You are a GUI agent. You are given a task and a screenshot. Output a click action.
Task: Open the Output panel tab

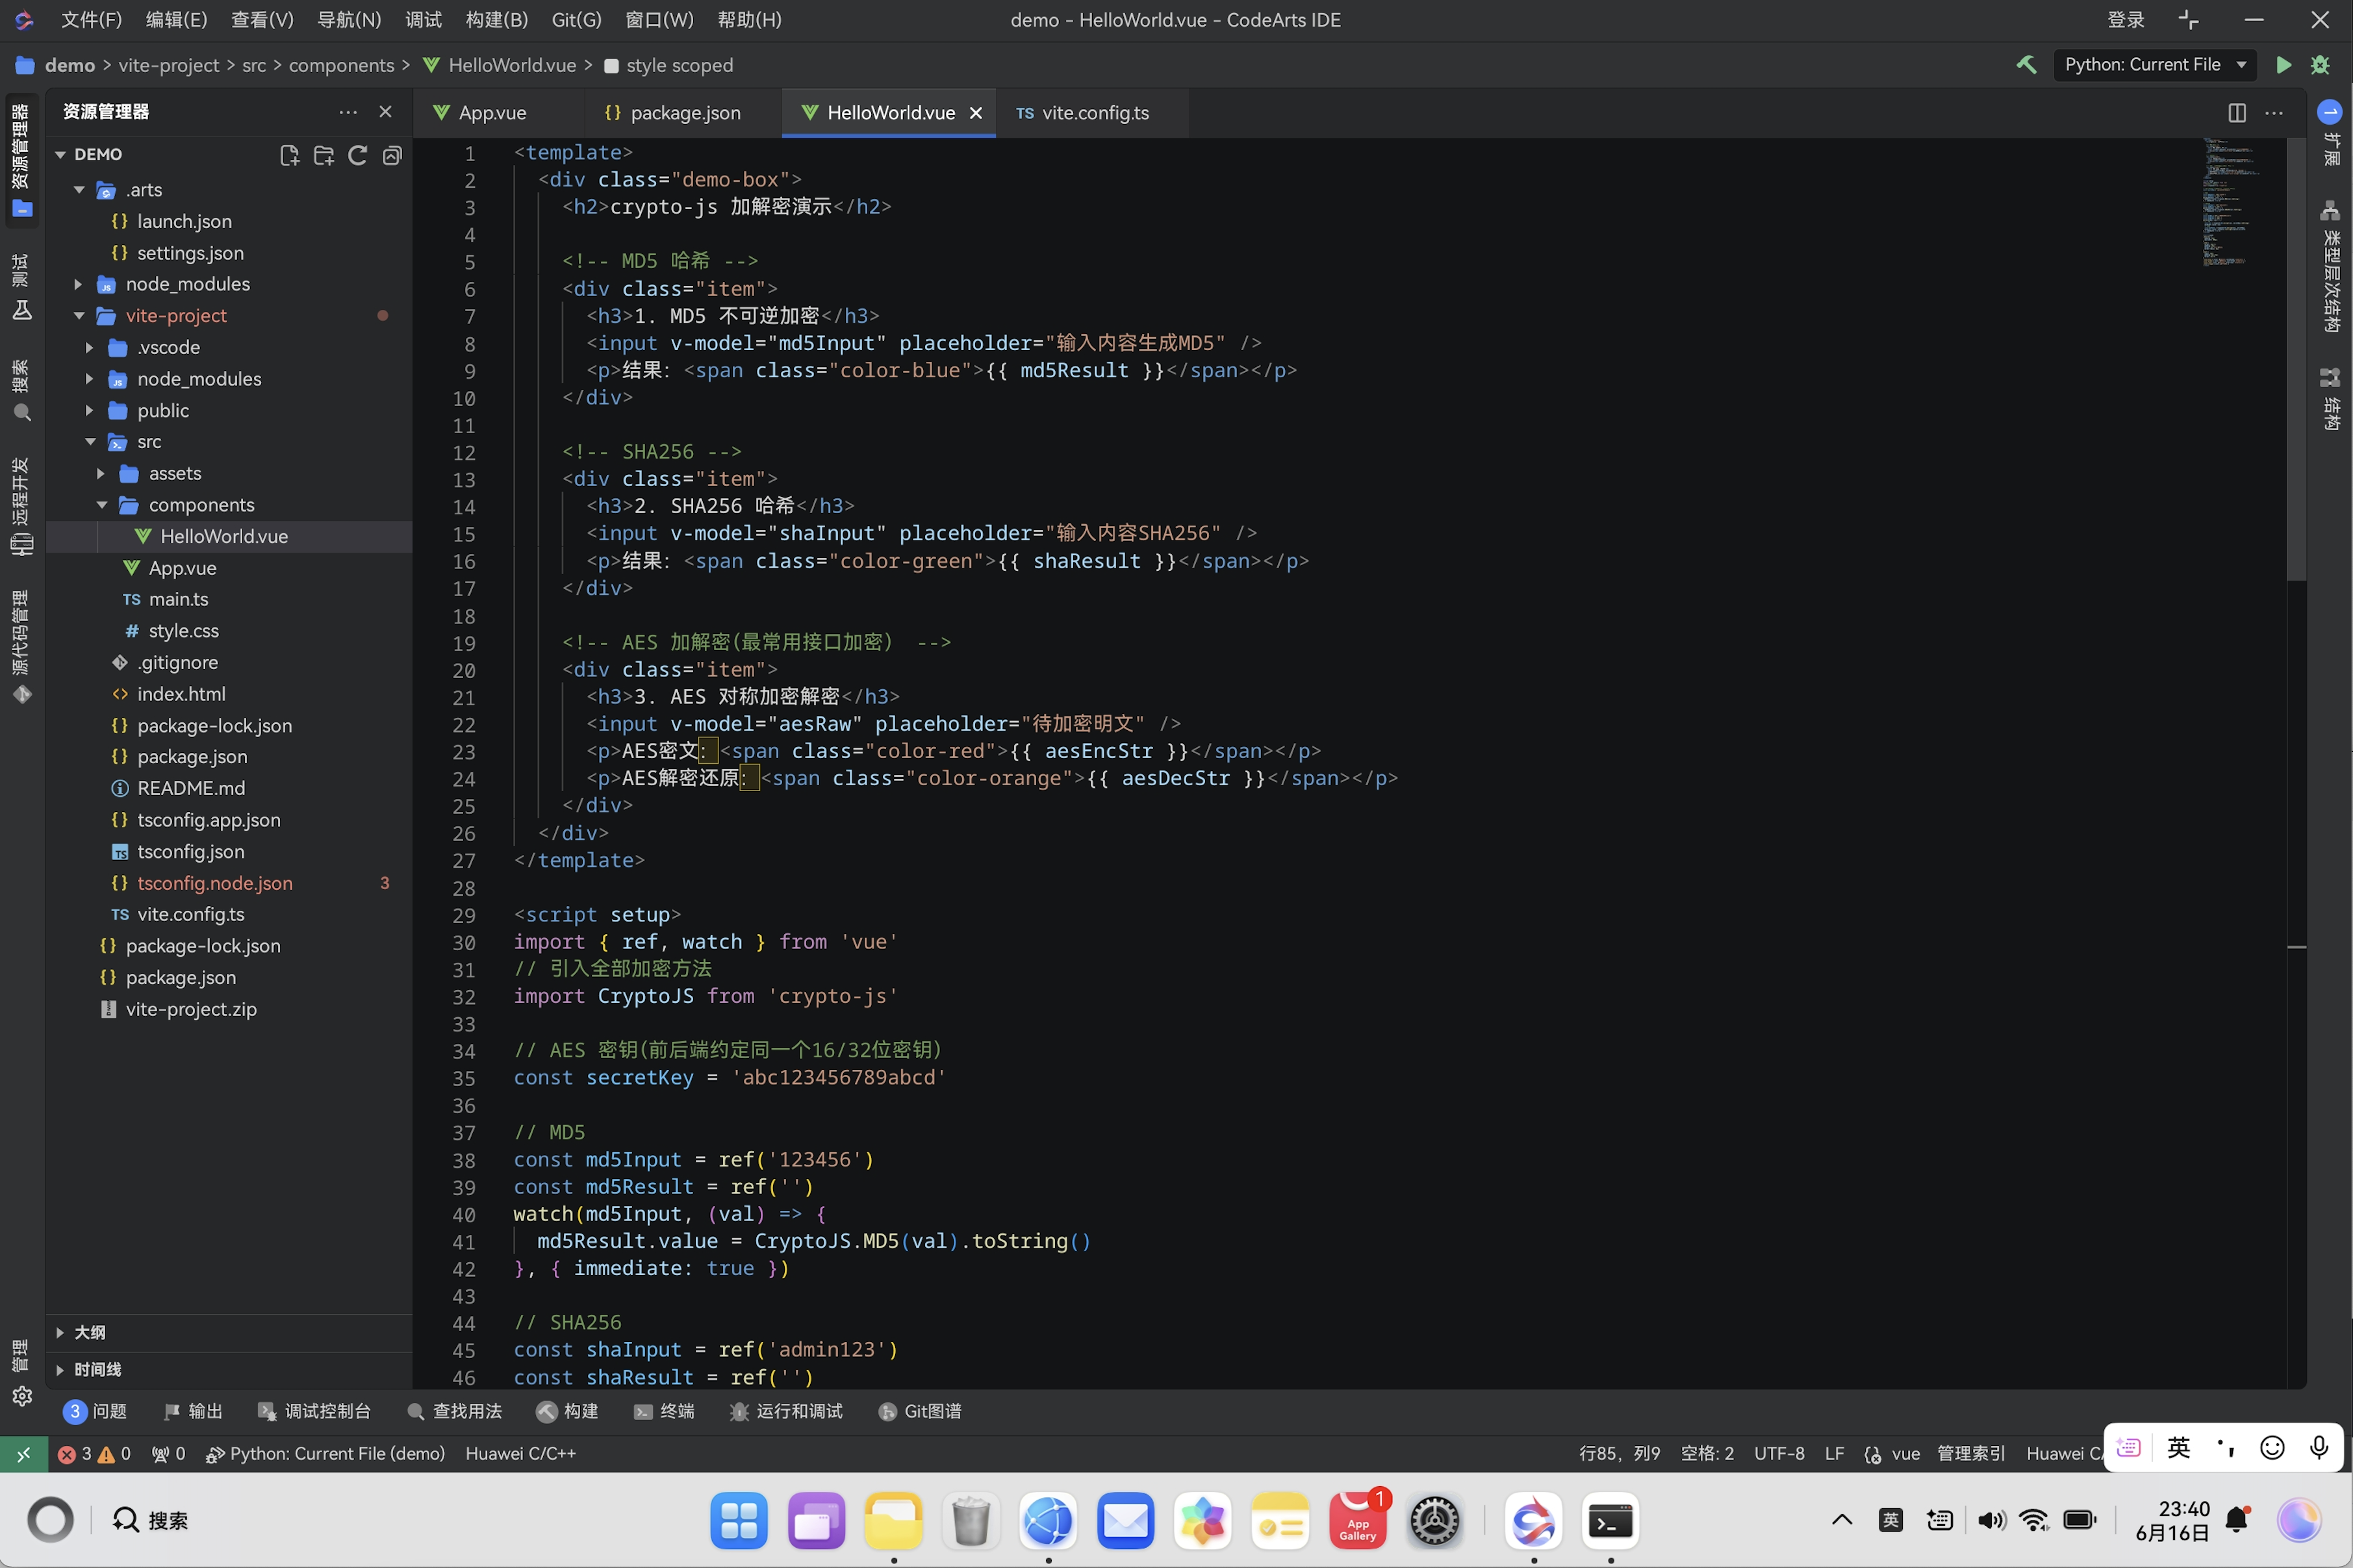tap(193, 1411)
